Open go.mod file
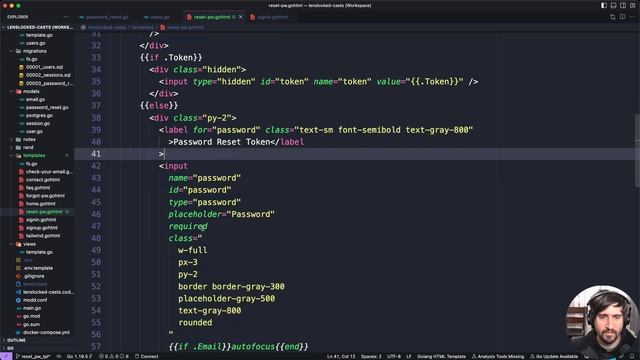 pyautogui.click(x=31, y=316)
